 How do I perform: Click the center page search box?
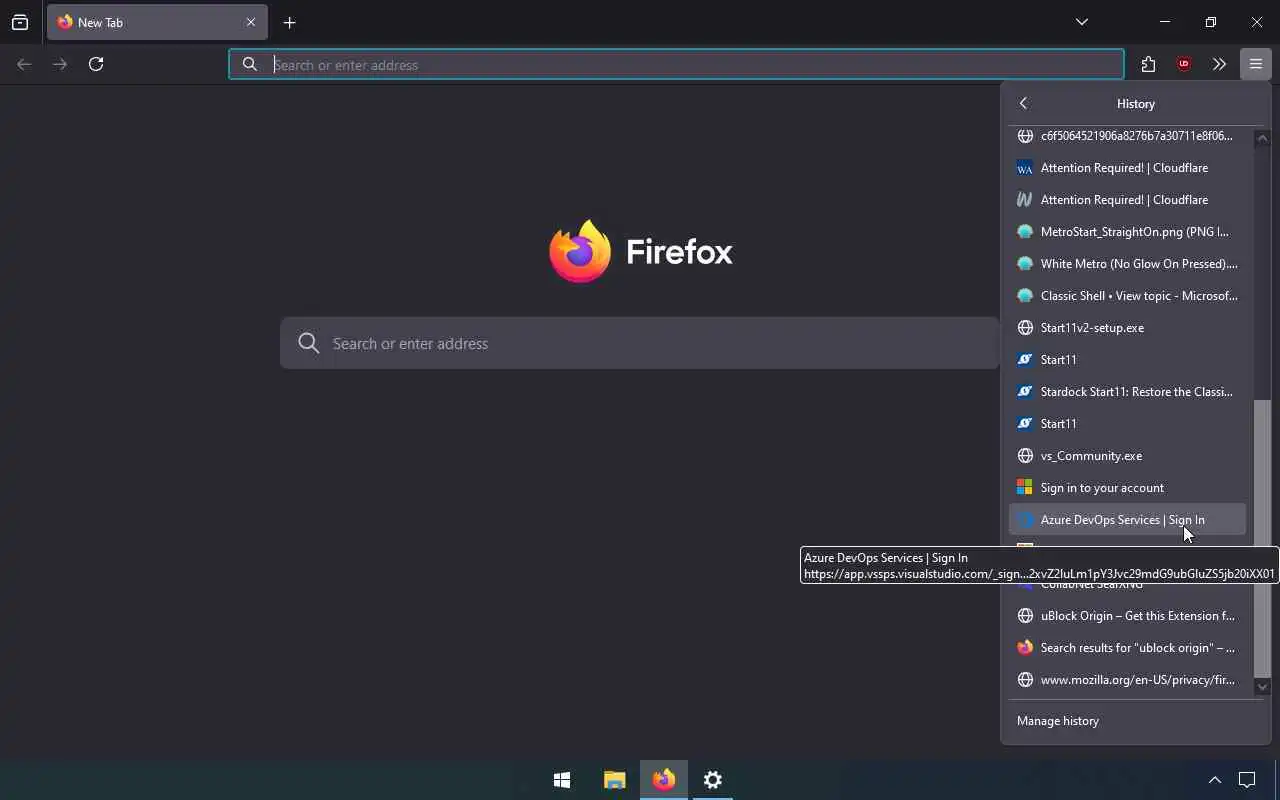(x=640, y=343)
